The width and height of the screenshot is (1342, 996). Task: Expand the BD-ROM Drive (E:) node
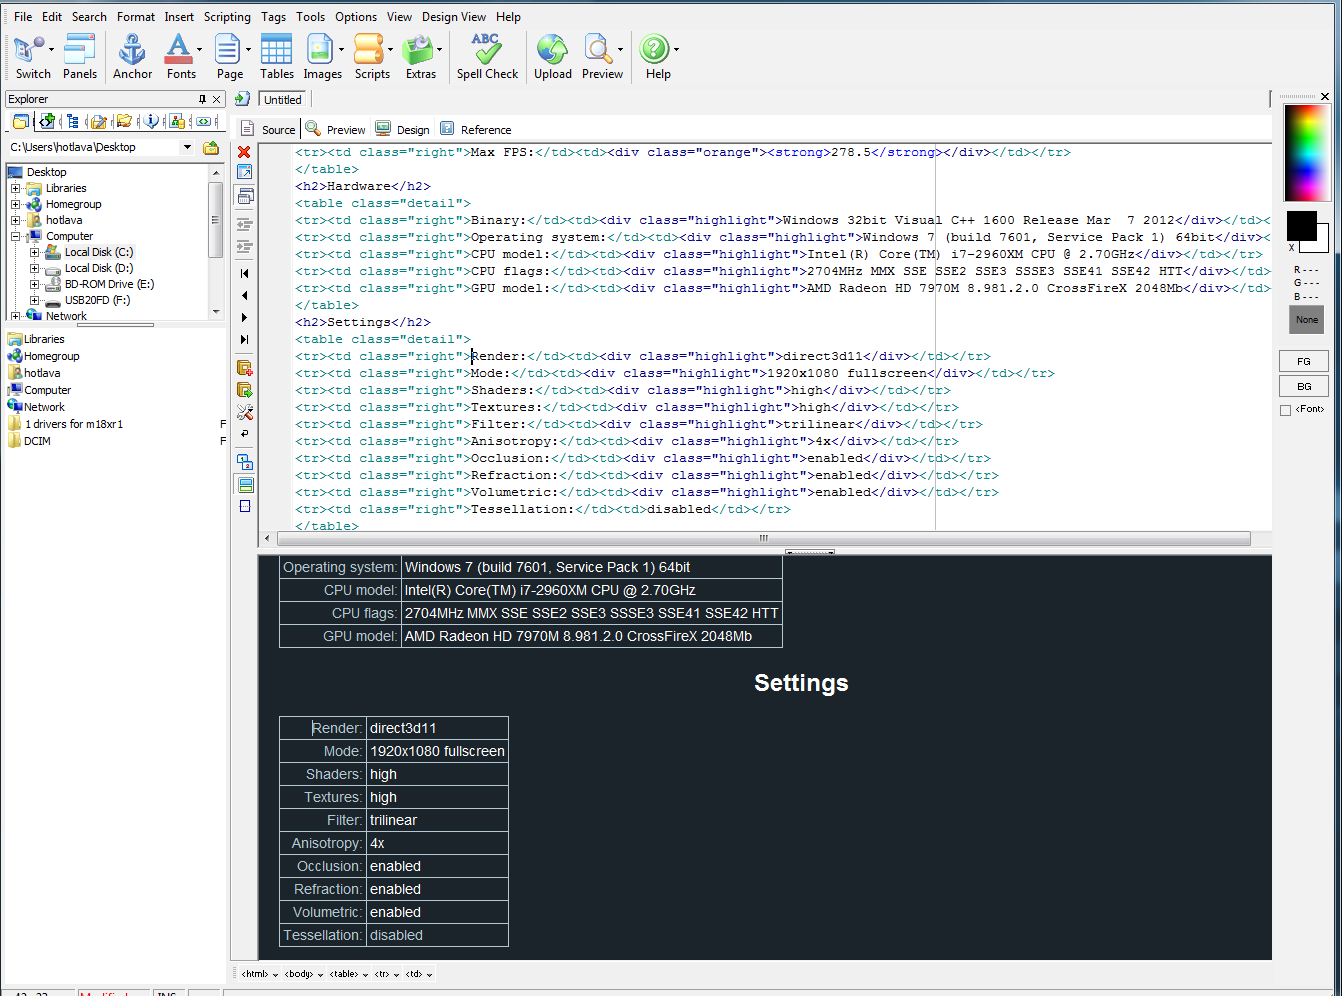34,284
